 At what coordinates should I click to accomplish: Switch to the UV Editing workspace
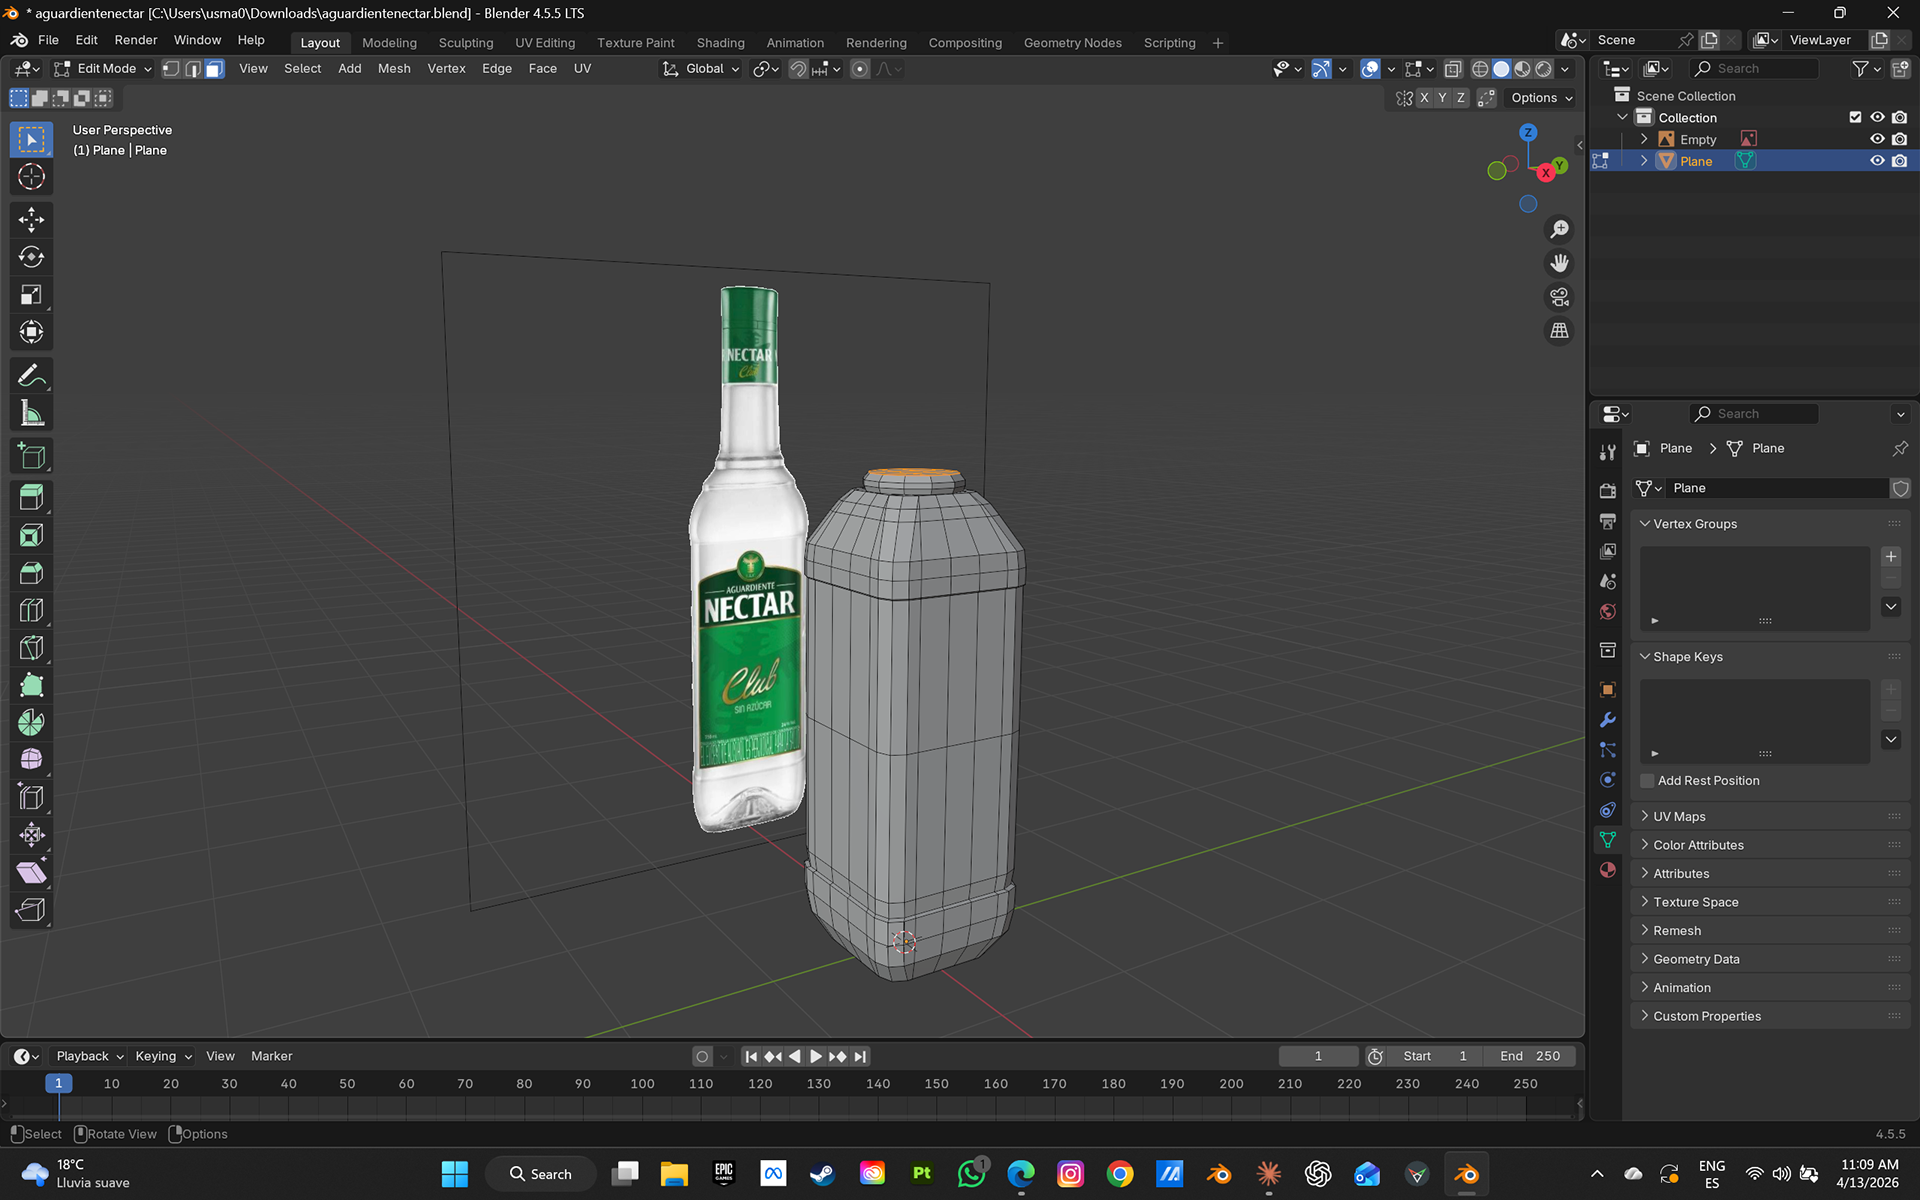tap(544, 43)
